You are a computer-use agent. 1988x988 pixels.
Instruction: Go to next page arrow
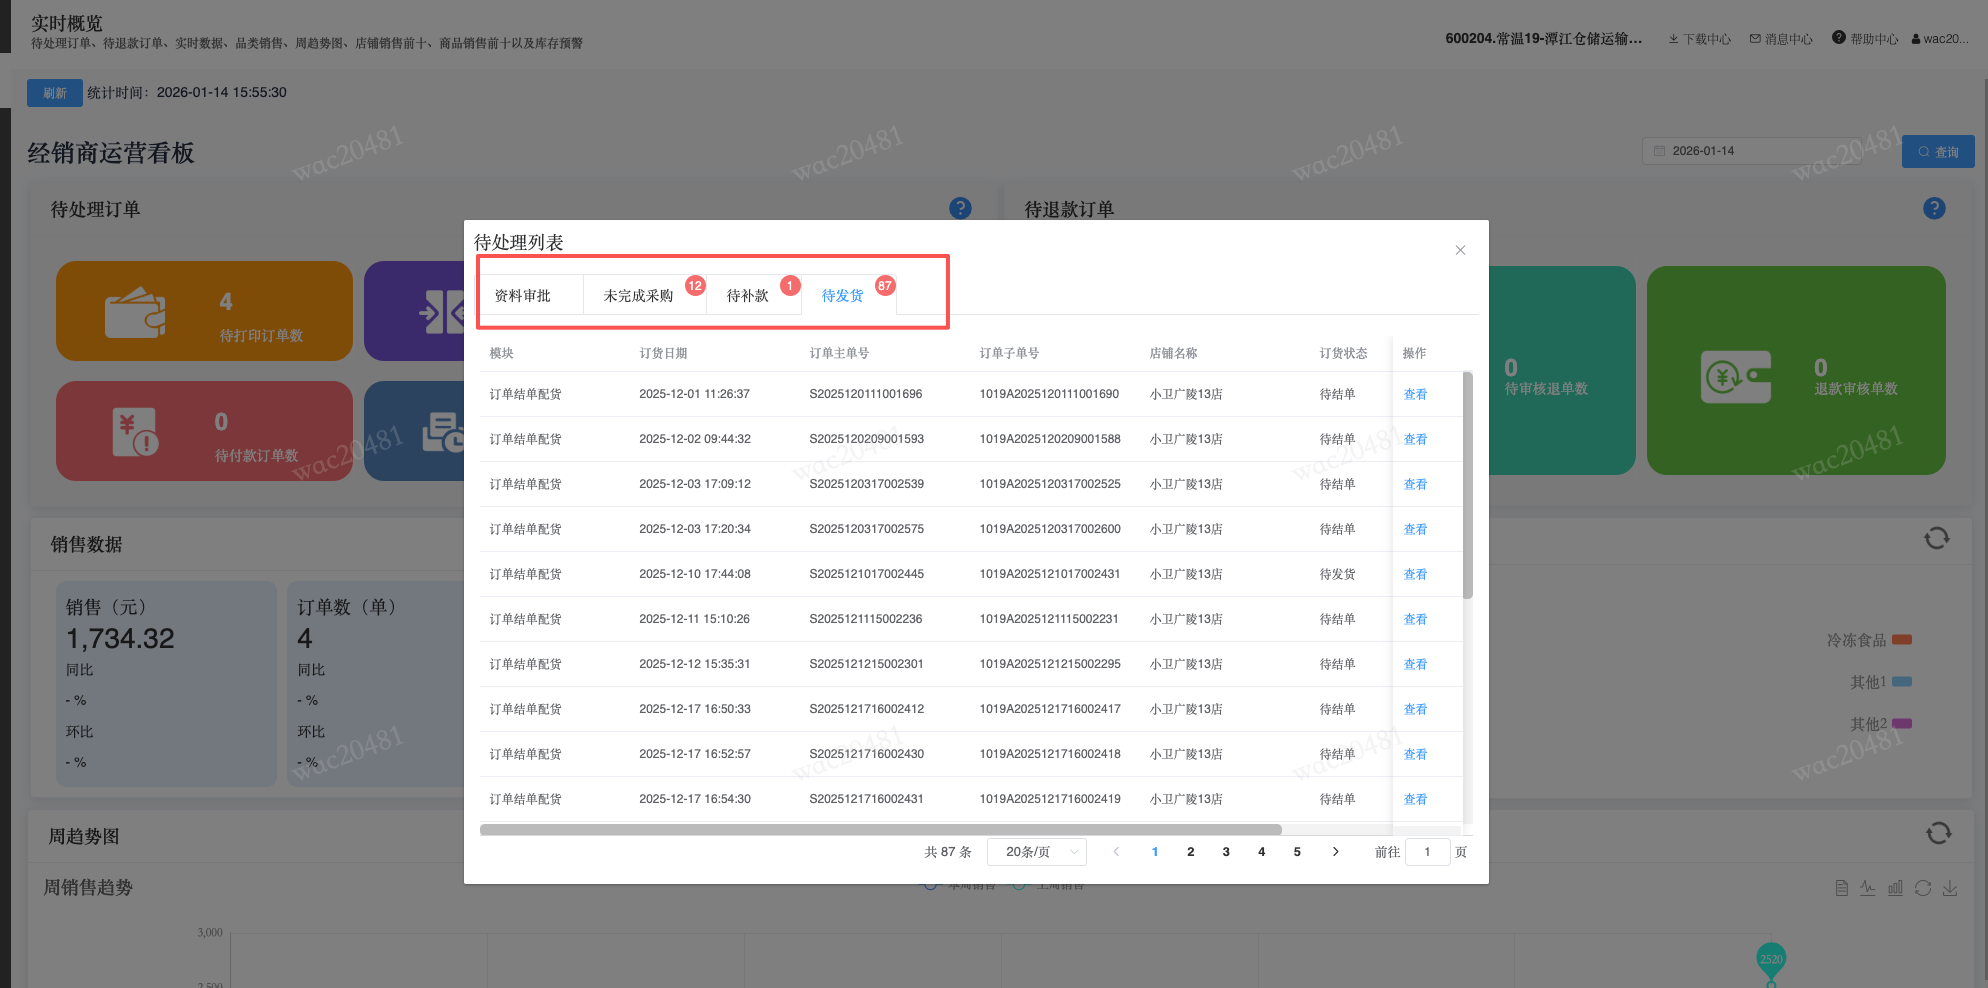[x=1335, y=852]
